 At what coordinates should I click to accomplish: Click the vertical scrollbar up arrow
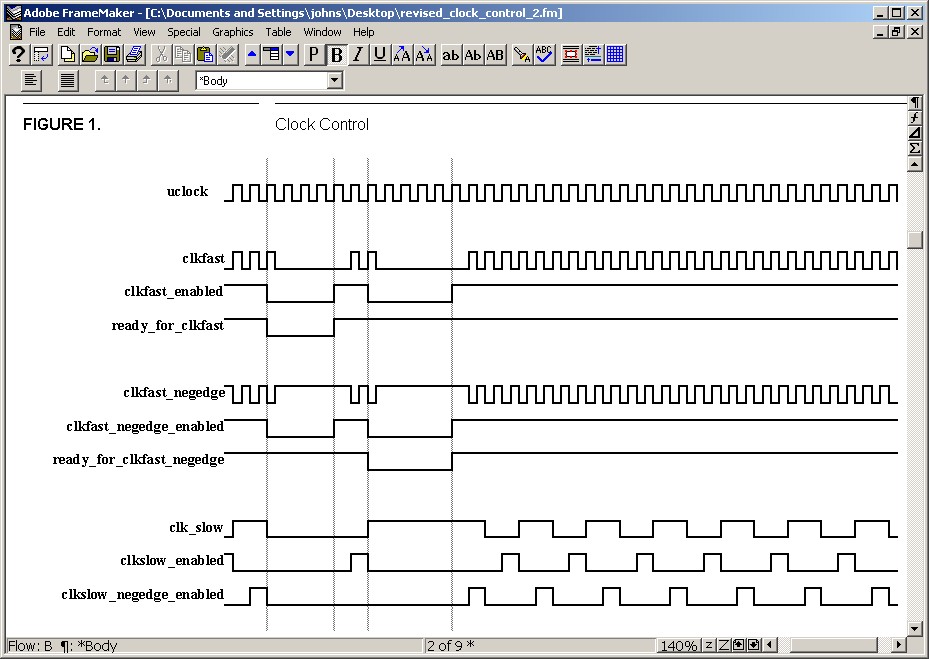click(915, 164)
